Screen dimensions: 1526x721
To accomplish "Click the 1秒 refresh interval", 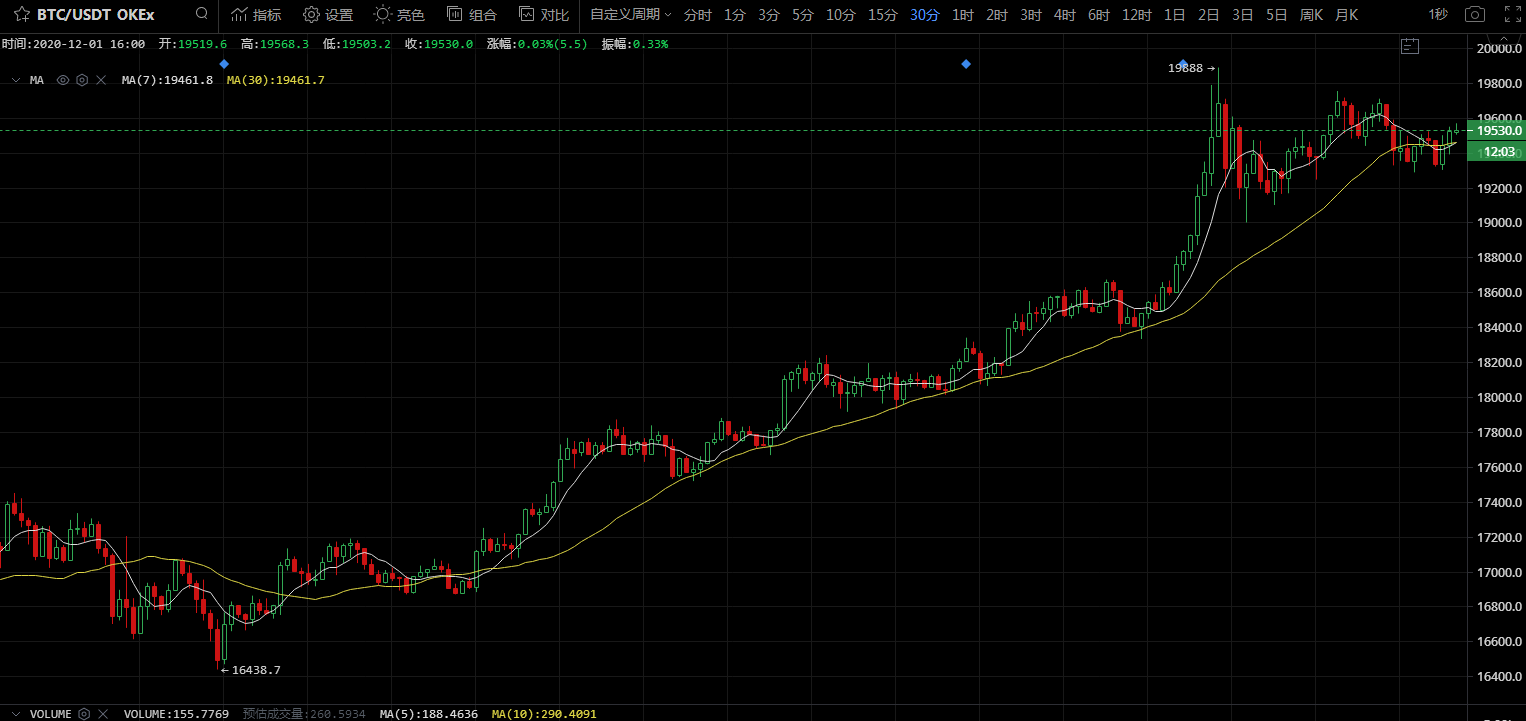I will coord(1438,14).
